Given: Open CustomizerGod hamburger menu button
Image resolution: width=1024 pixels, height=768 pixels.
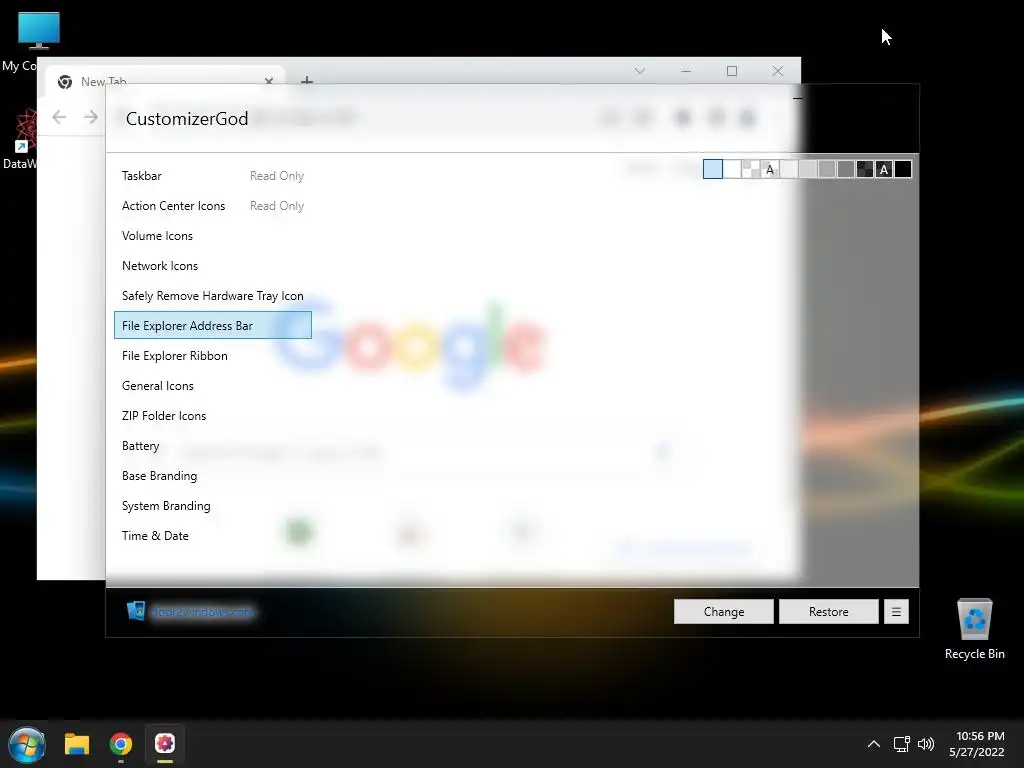Looking at the screenshot, I should 896,612.
